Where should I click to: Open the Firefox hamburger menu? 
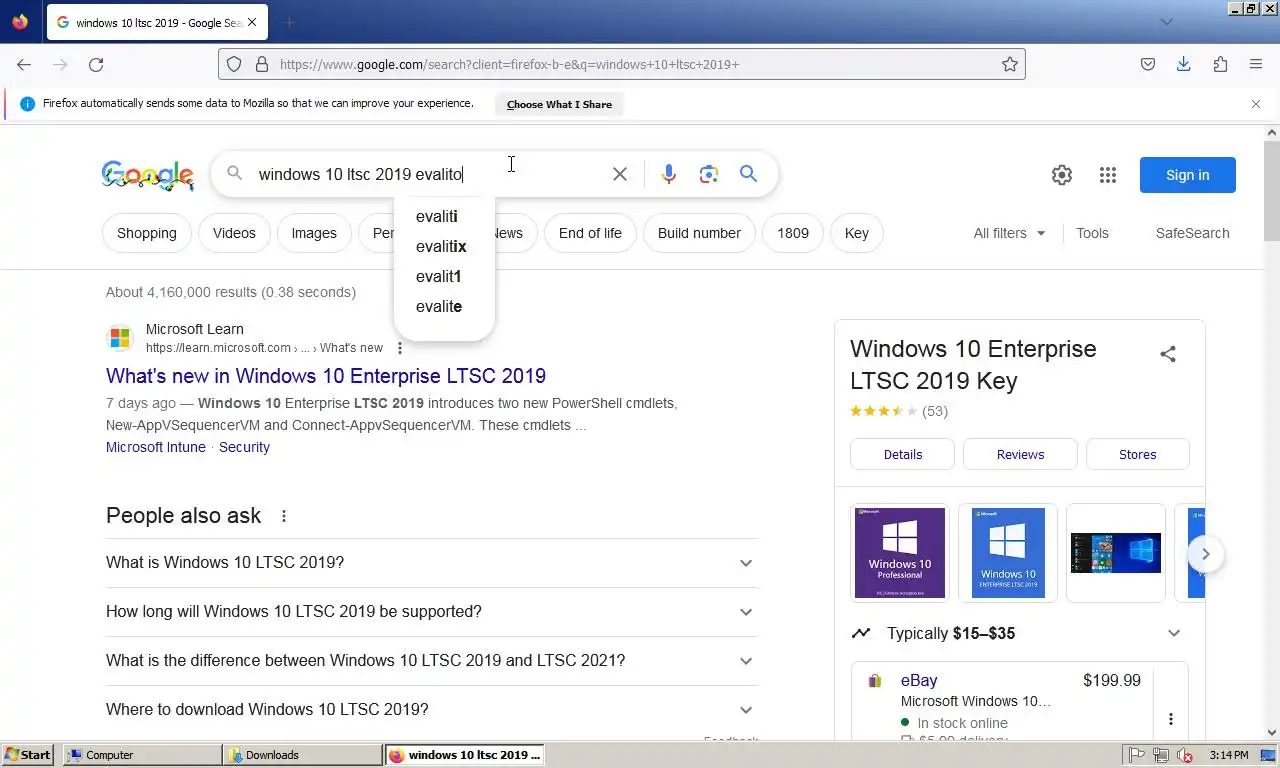pos(1256,64)
